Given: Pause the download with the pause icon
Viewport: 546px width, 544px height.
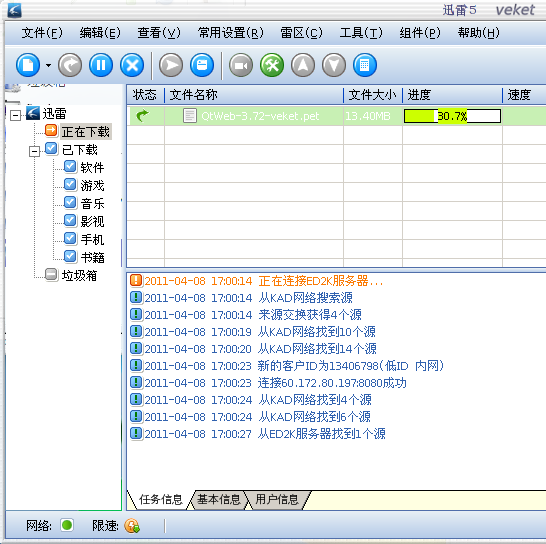Looking at the screenshot, I should pyautogui.click(x=101, y=65).
